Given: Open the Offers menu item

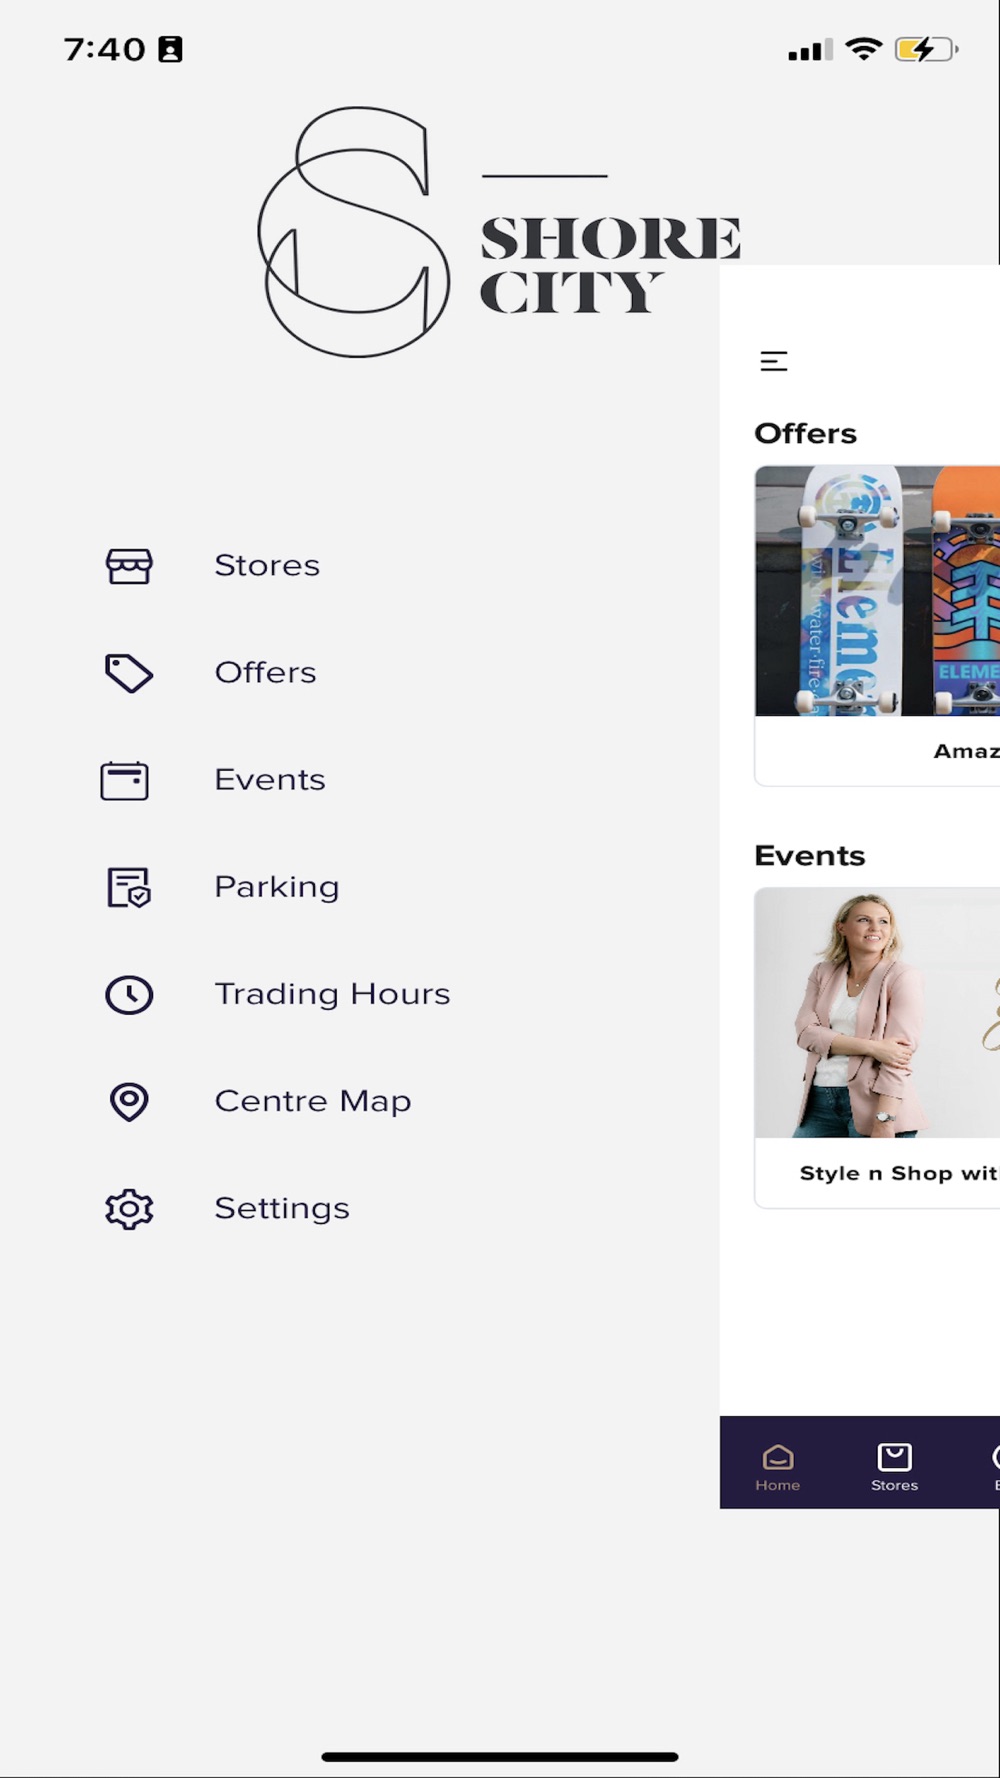Looking at the screenshot, I should pyautogui.click(x=265, y=673).
